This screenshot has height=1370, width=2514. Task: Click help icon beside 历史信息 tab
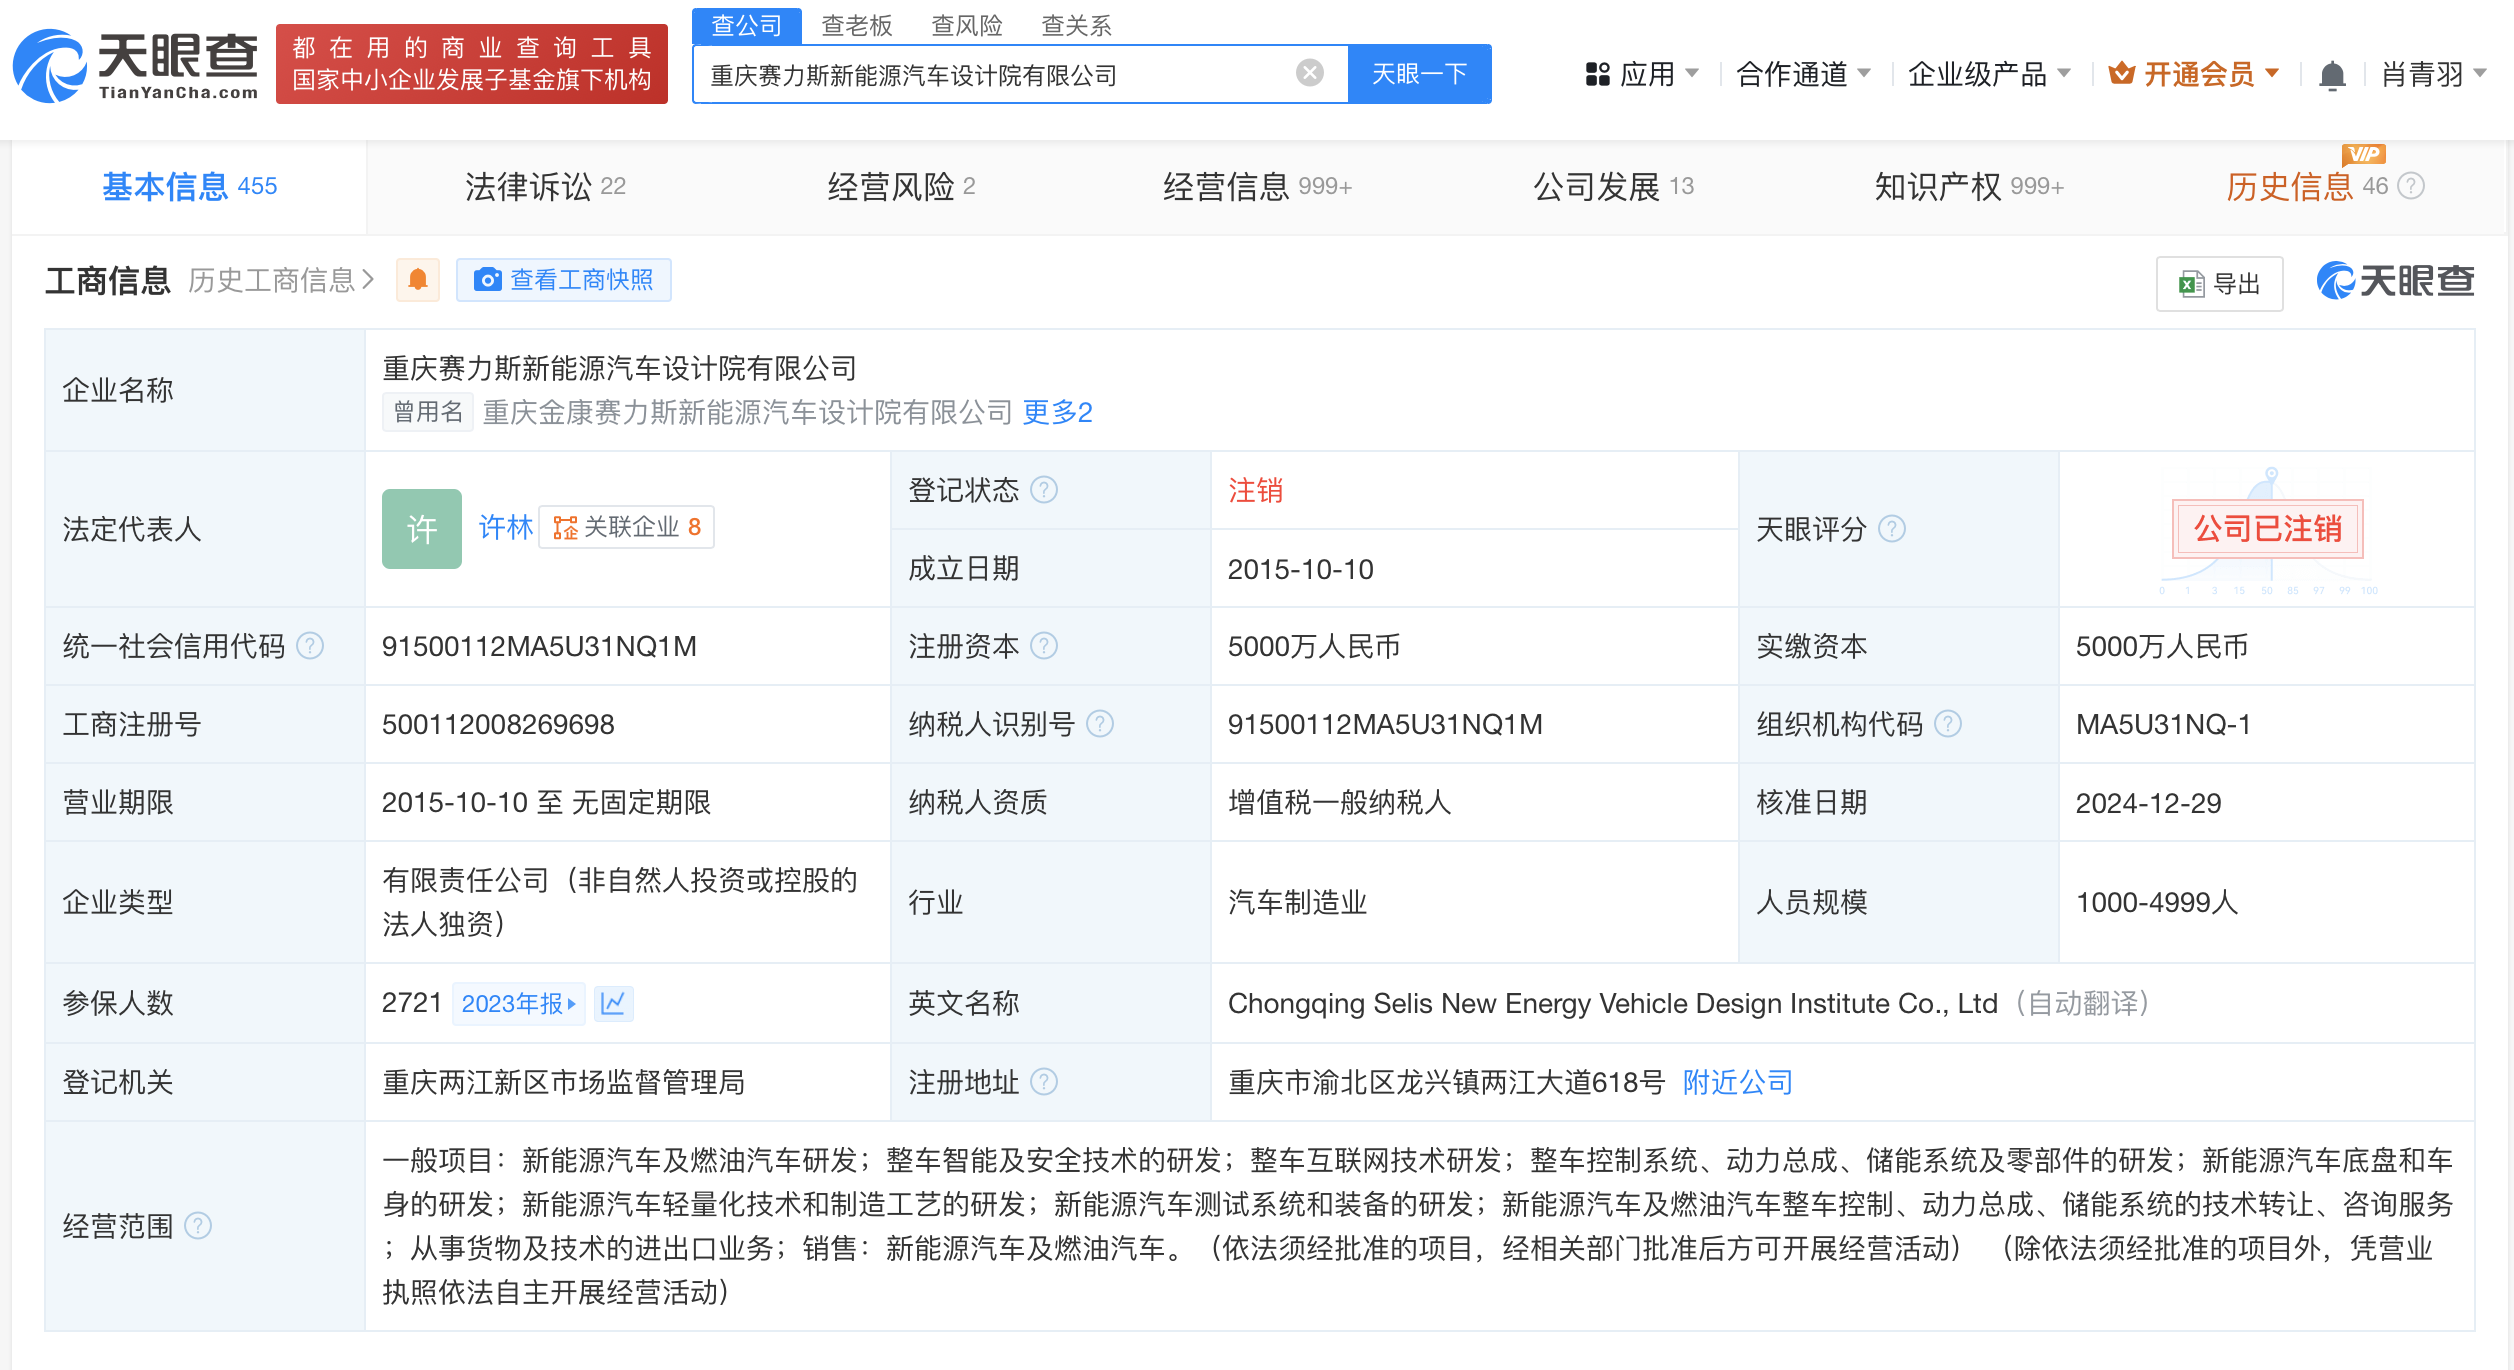(2412, 186)
